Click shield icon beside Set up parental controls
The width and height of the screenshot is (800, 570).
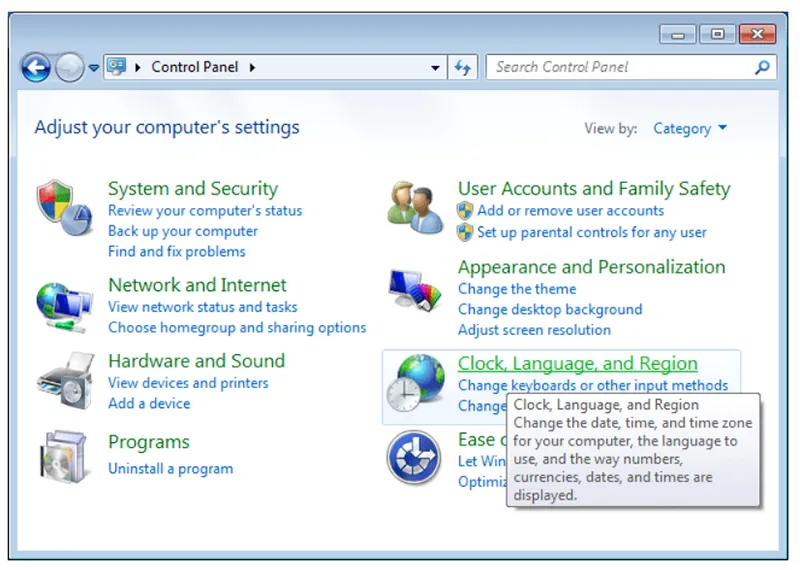[x=465, y=232]
